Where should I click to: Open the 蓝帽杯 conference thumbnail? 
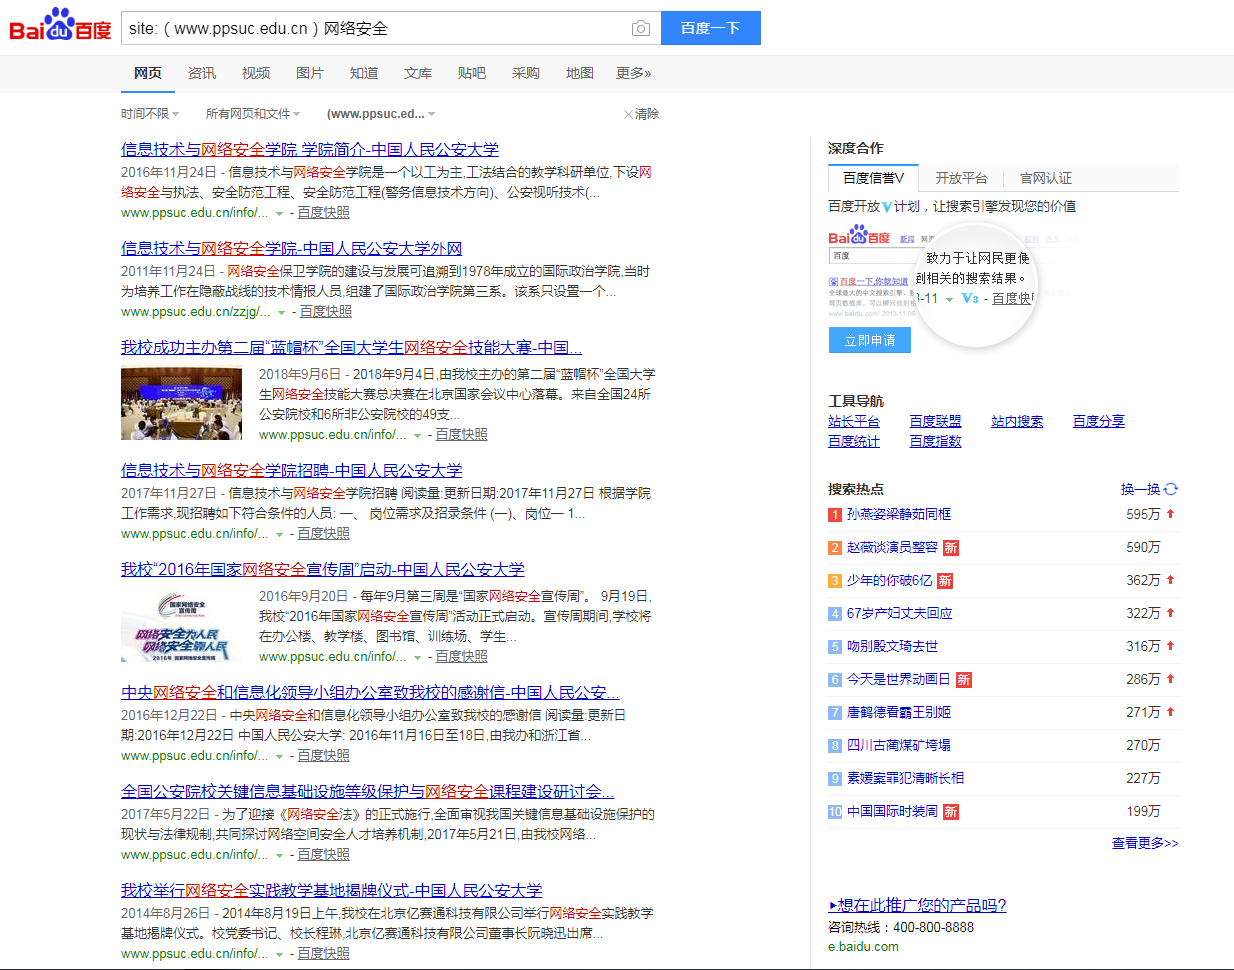pyautogui.click(x=181, y=404)
